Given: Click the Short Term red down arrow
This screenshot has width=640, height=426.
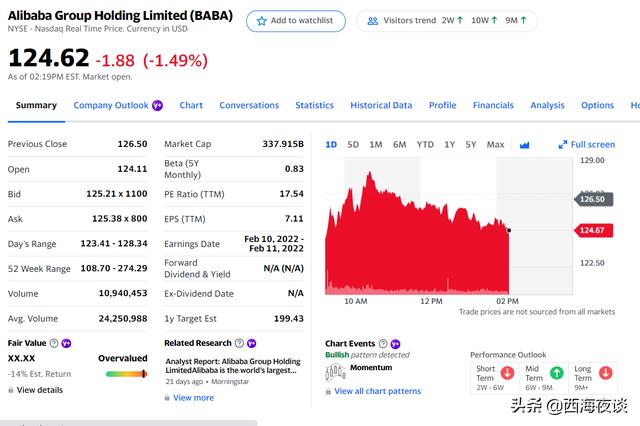Looking at the screenshot, I should 508,372.
